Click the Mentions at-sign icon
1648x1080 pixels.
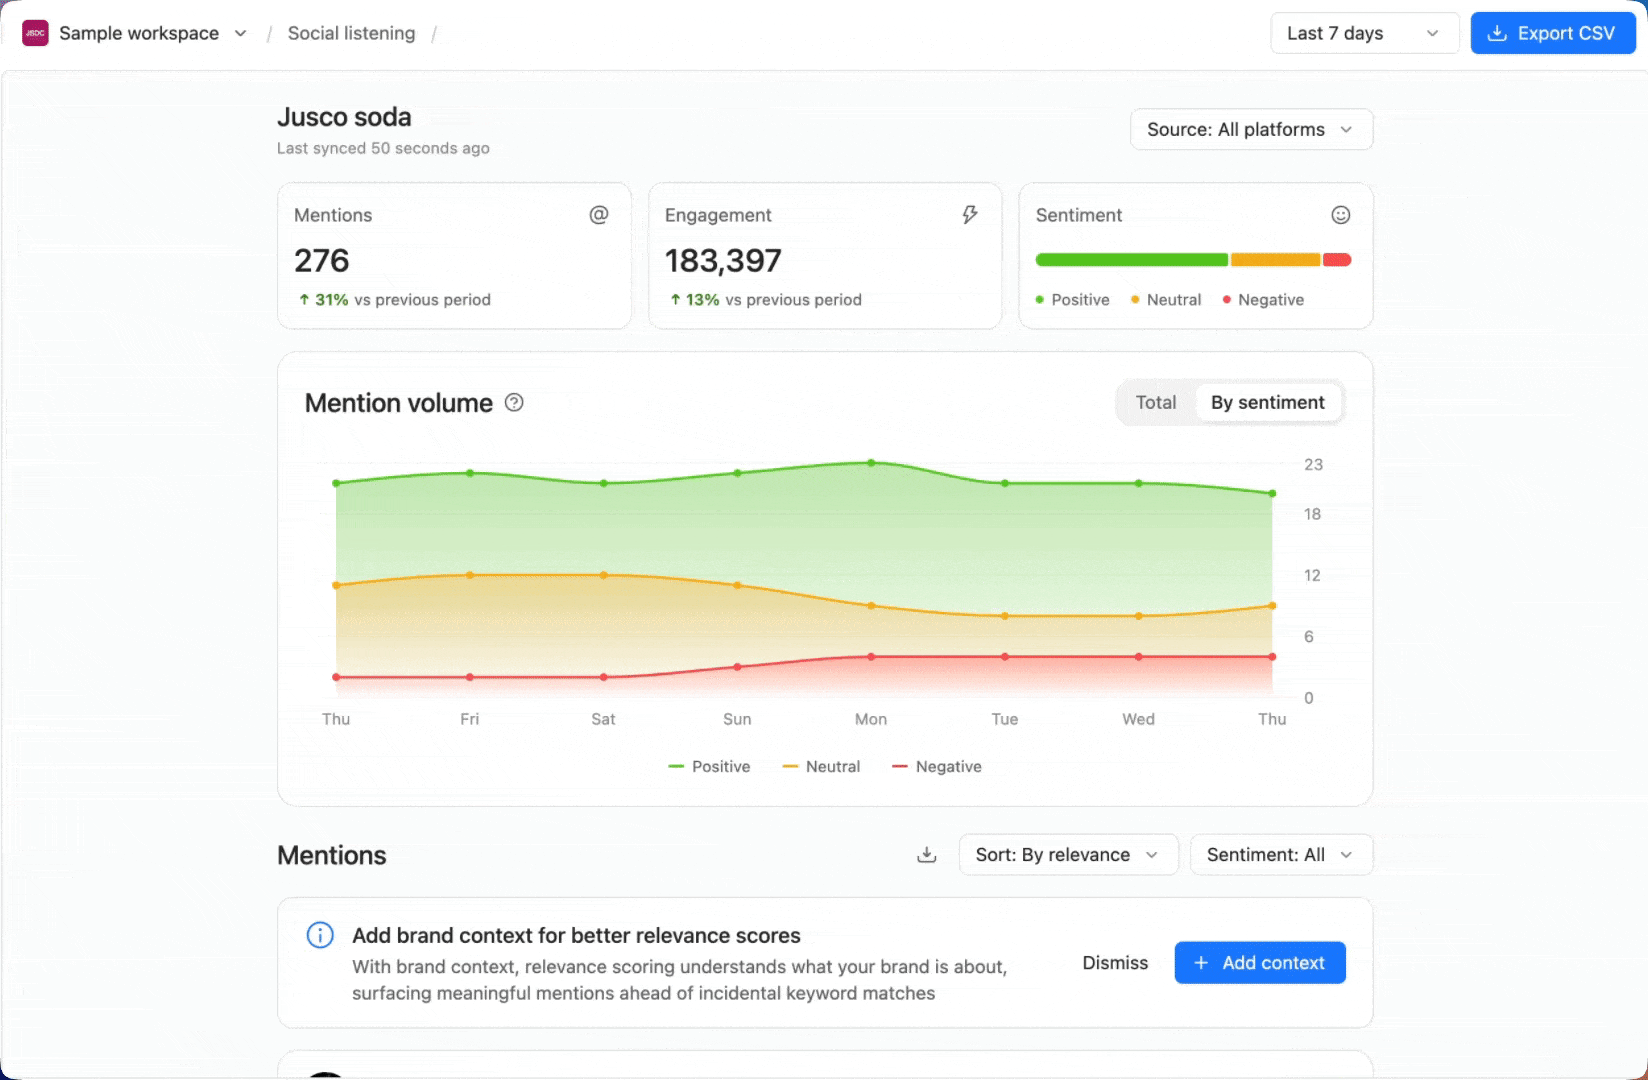[x=599, y=215]
